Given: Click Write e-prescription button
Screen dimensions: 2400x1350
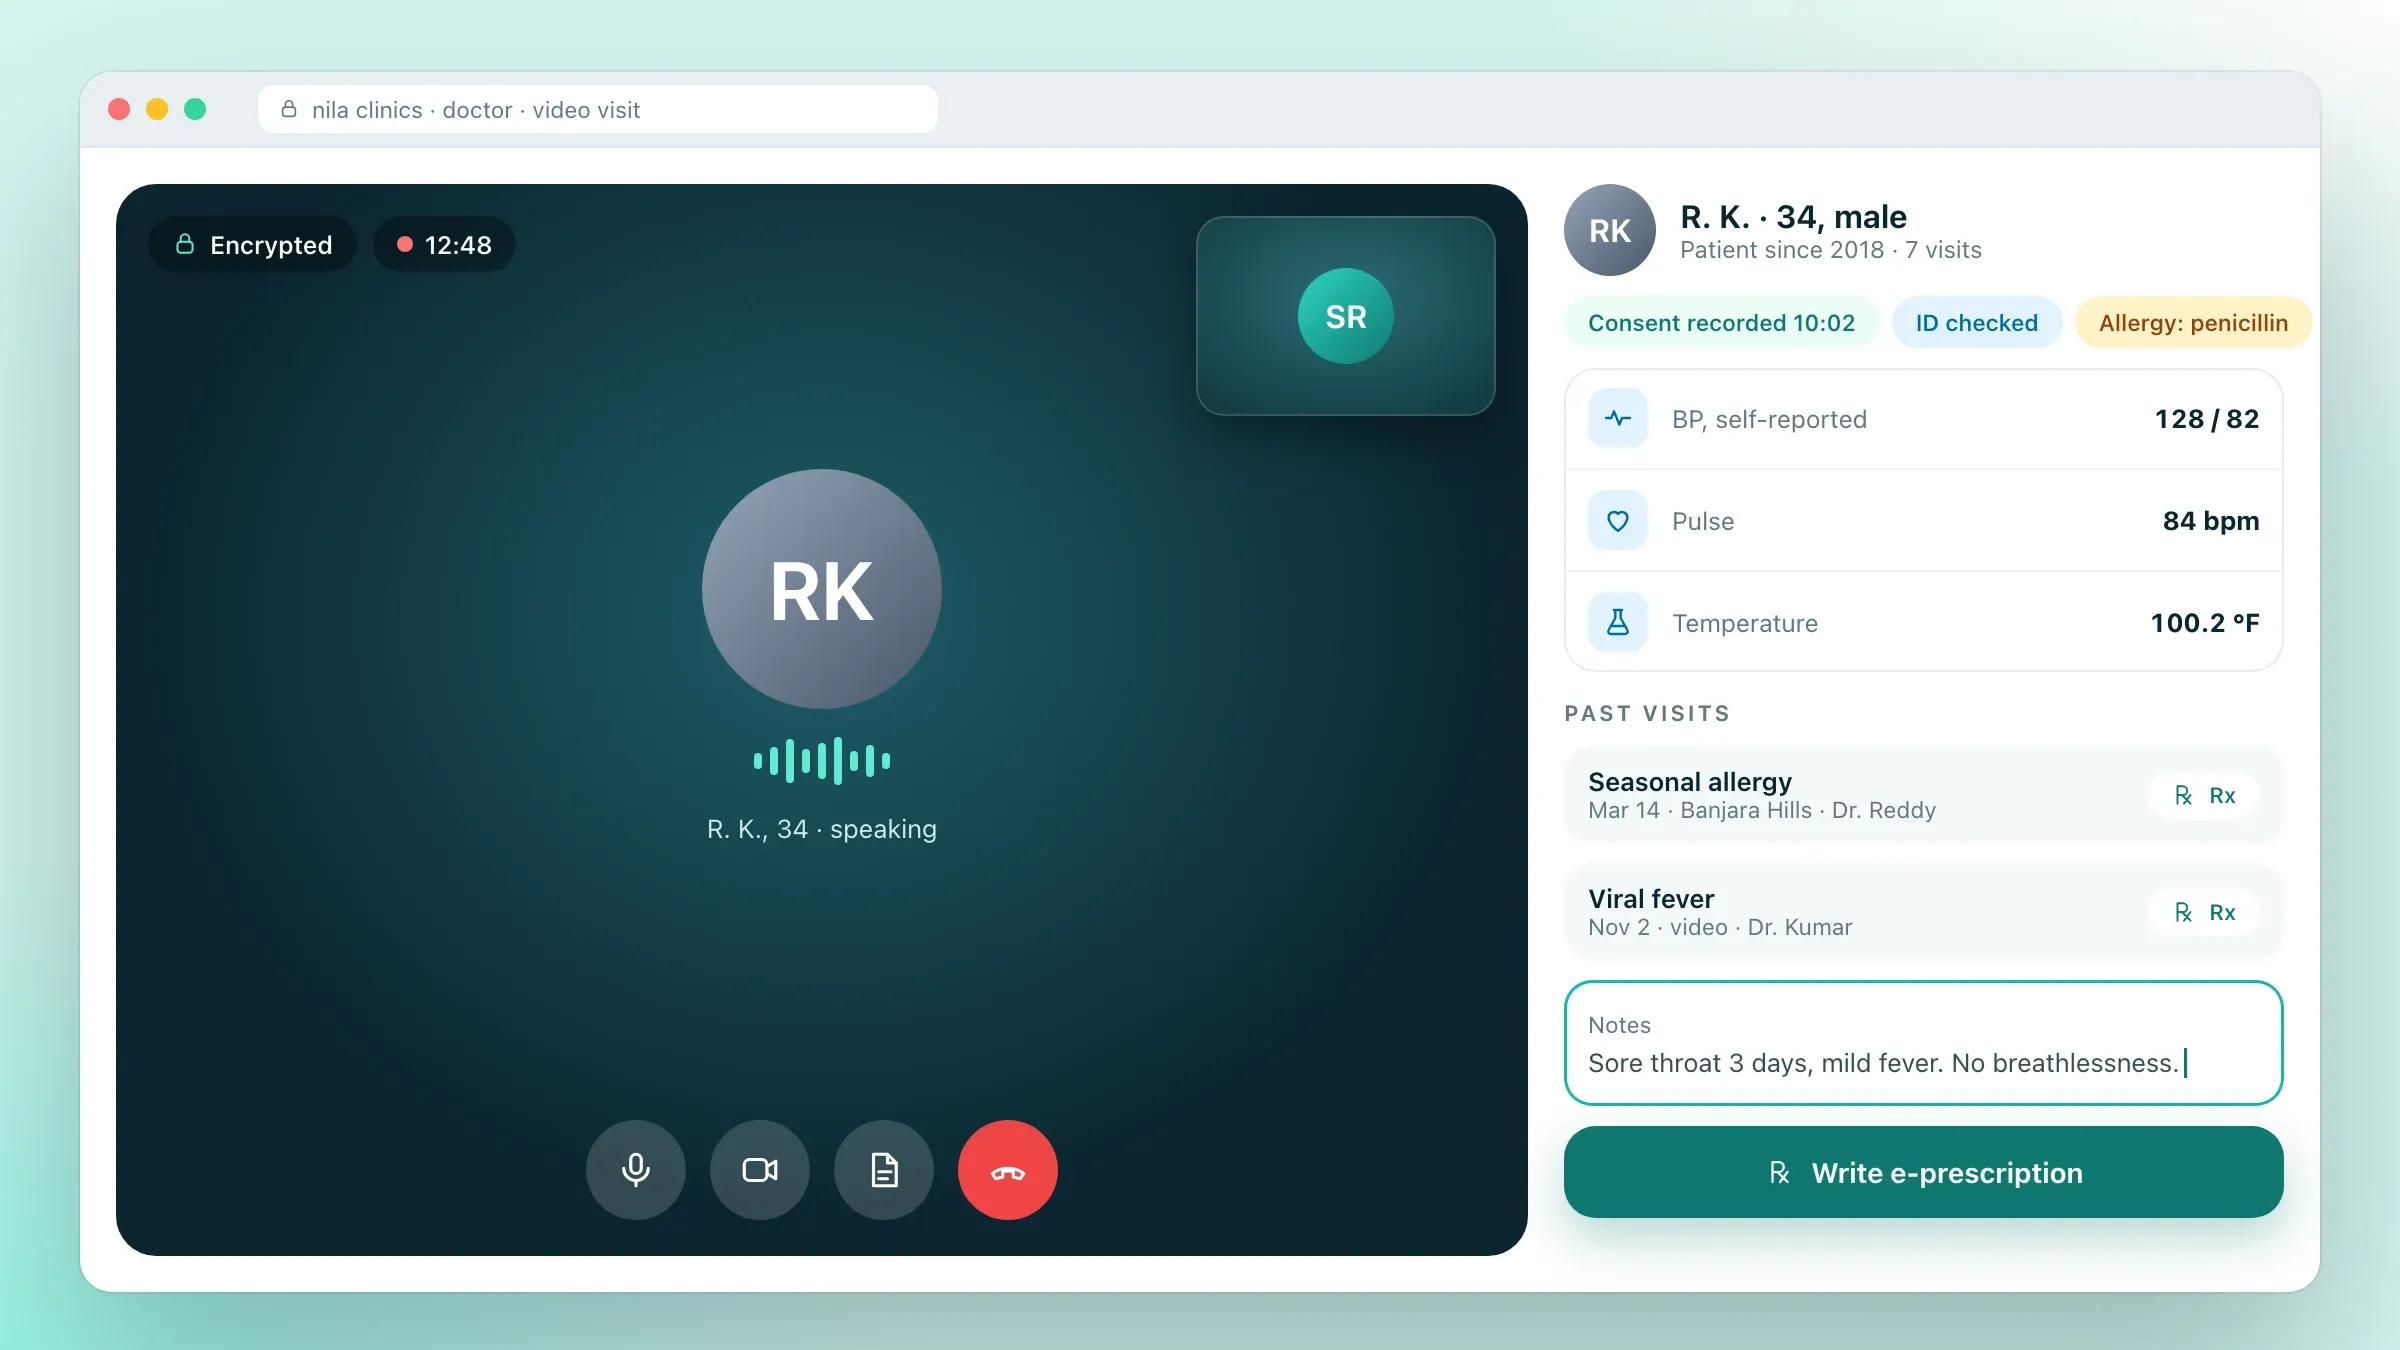Looking at the screenshot, I should point(1923,1172).
